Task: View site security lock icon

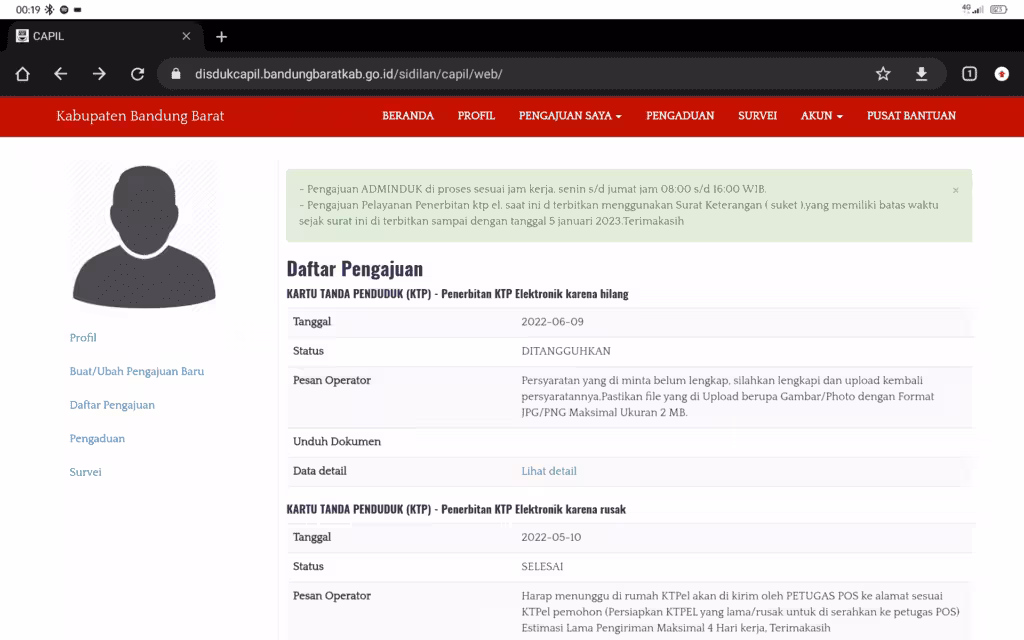Action: point(176,74)
